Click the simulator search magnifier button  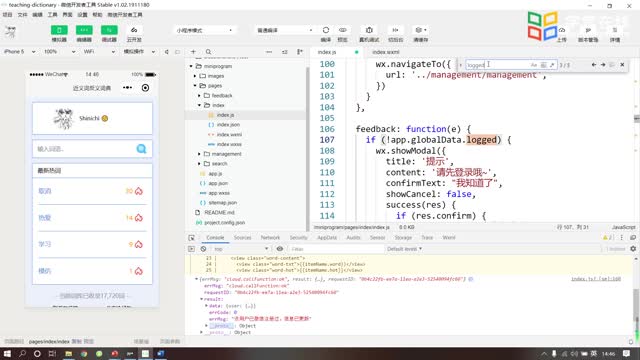point(141,149)
